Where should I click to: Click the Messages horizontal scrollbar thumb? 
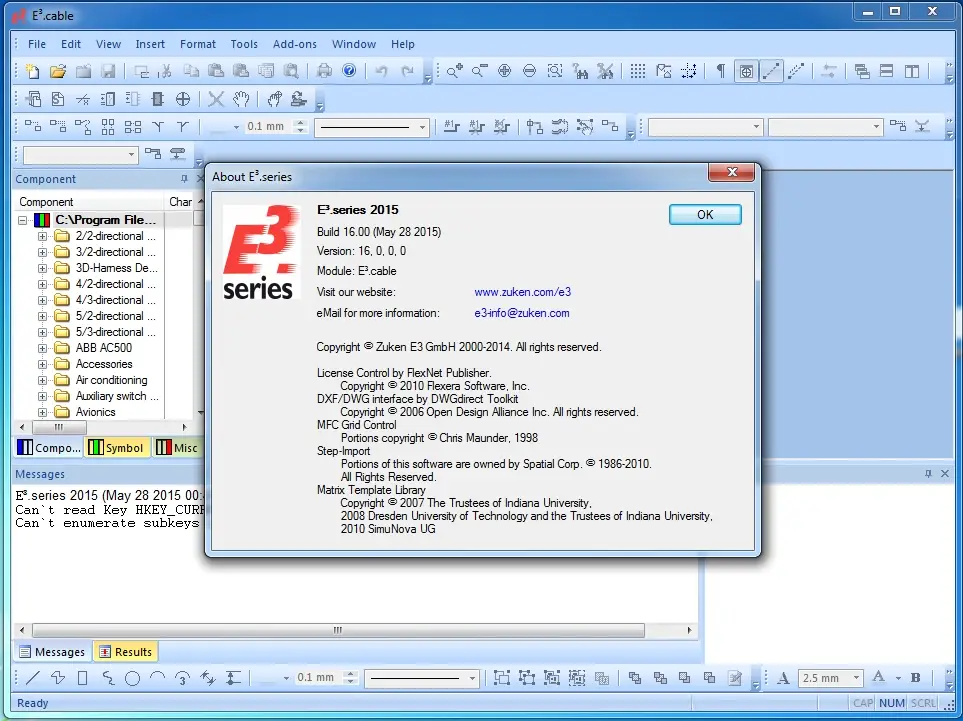click(x=338, y=630)
